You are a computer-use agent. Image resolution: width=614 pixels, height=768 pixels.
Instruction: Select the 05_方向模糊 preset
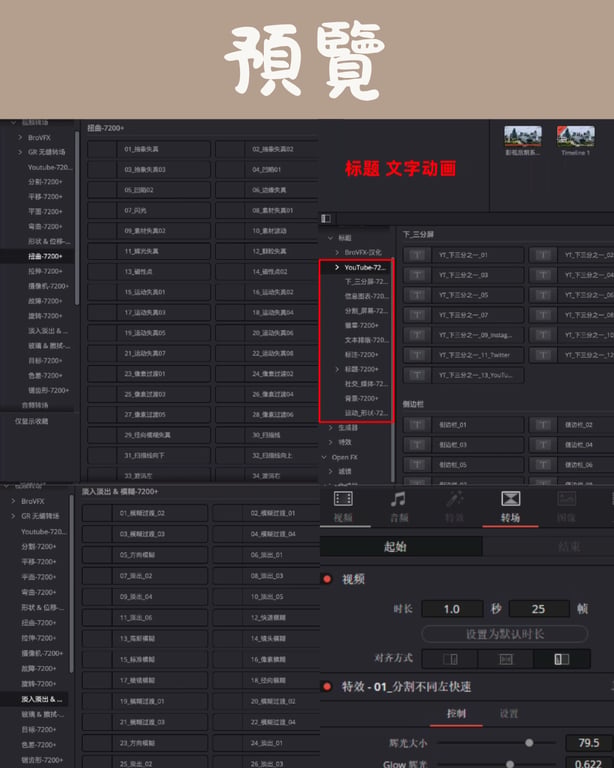click(x=145, y=554)
